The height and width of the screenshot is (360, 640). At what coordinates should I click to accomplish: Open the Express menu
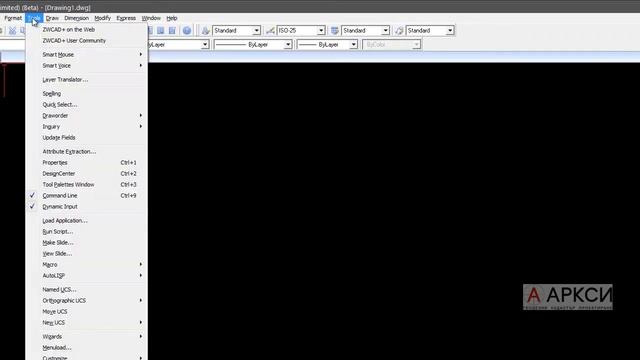coord(126,18)
